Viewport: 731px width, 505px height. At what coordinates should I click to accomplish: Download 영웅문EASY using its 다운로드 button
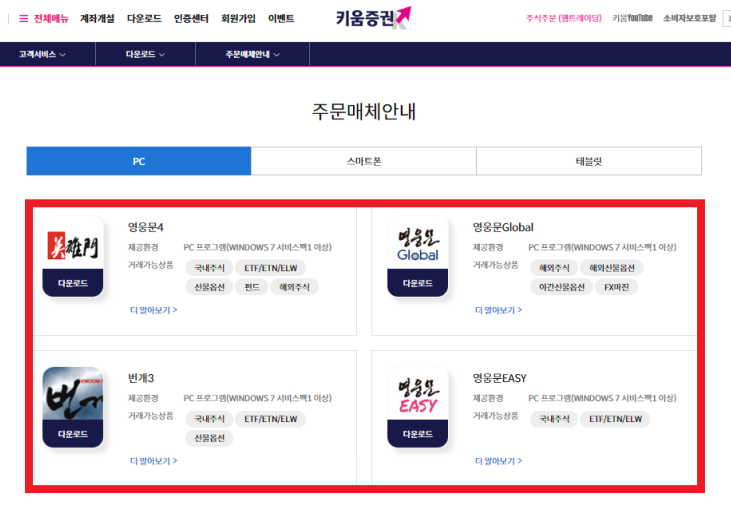[x=418, y=434]
